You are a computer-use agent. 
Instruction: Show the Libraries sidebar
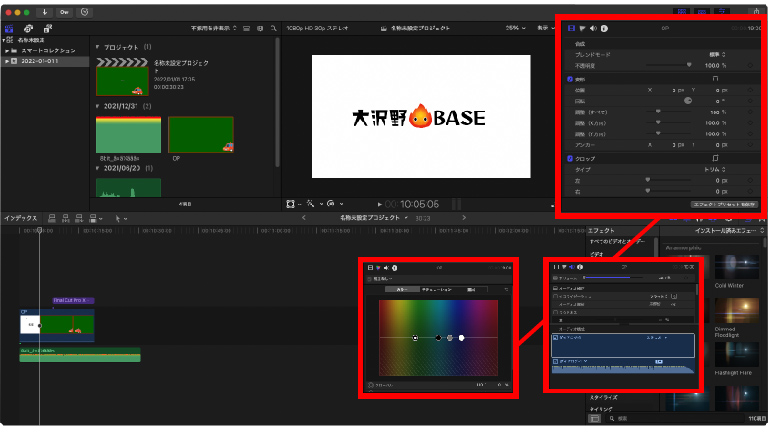(x=9, y=29)
